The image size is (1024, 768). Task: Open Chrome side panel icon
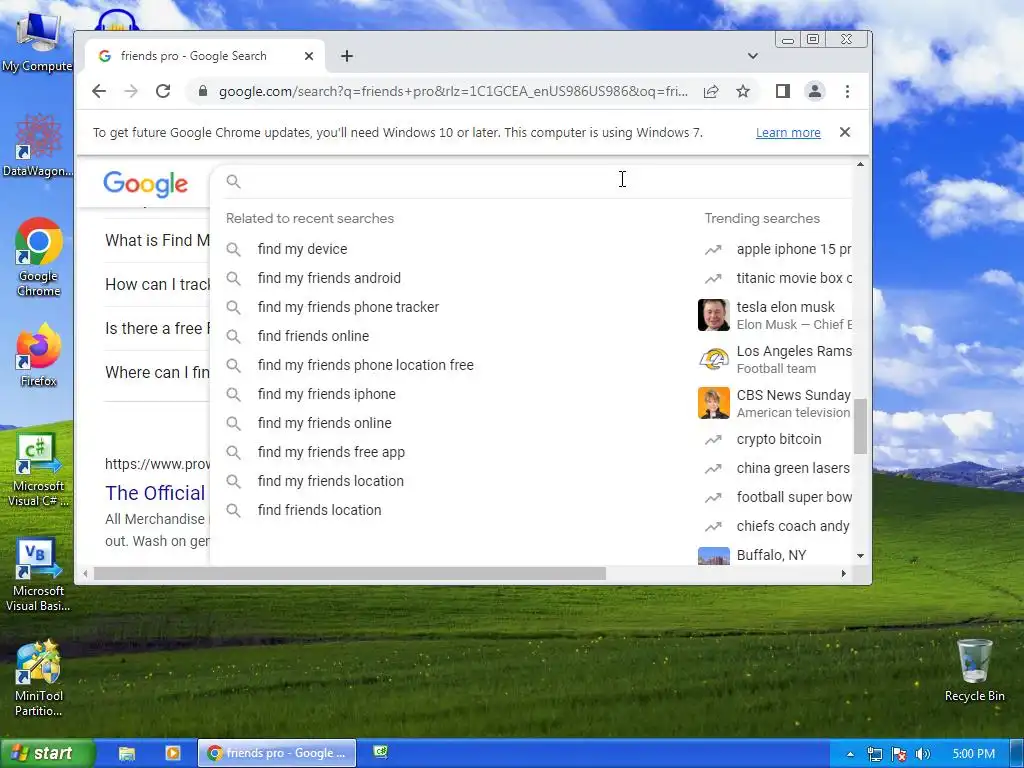pos(782,91)
